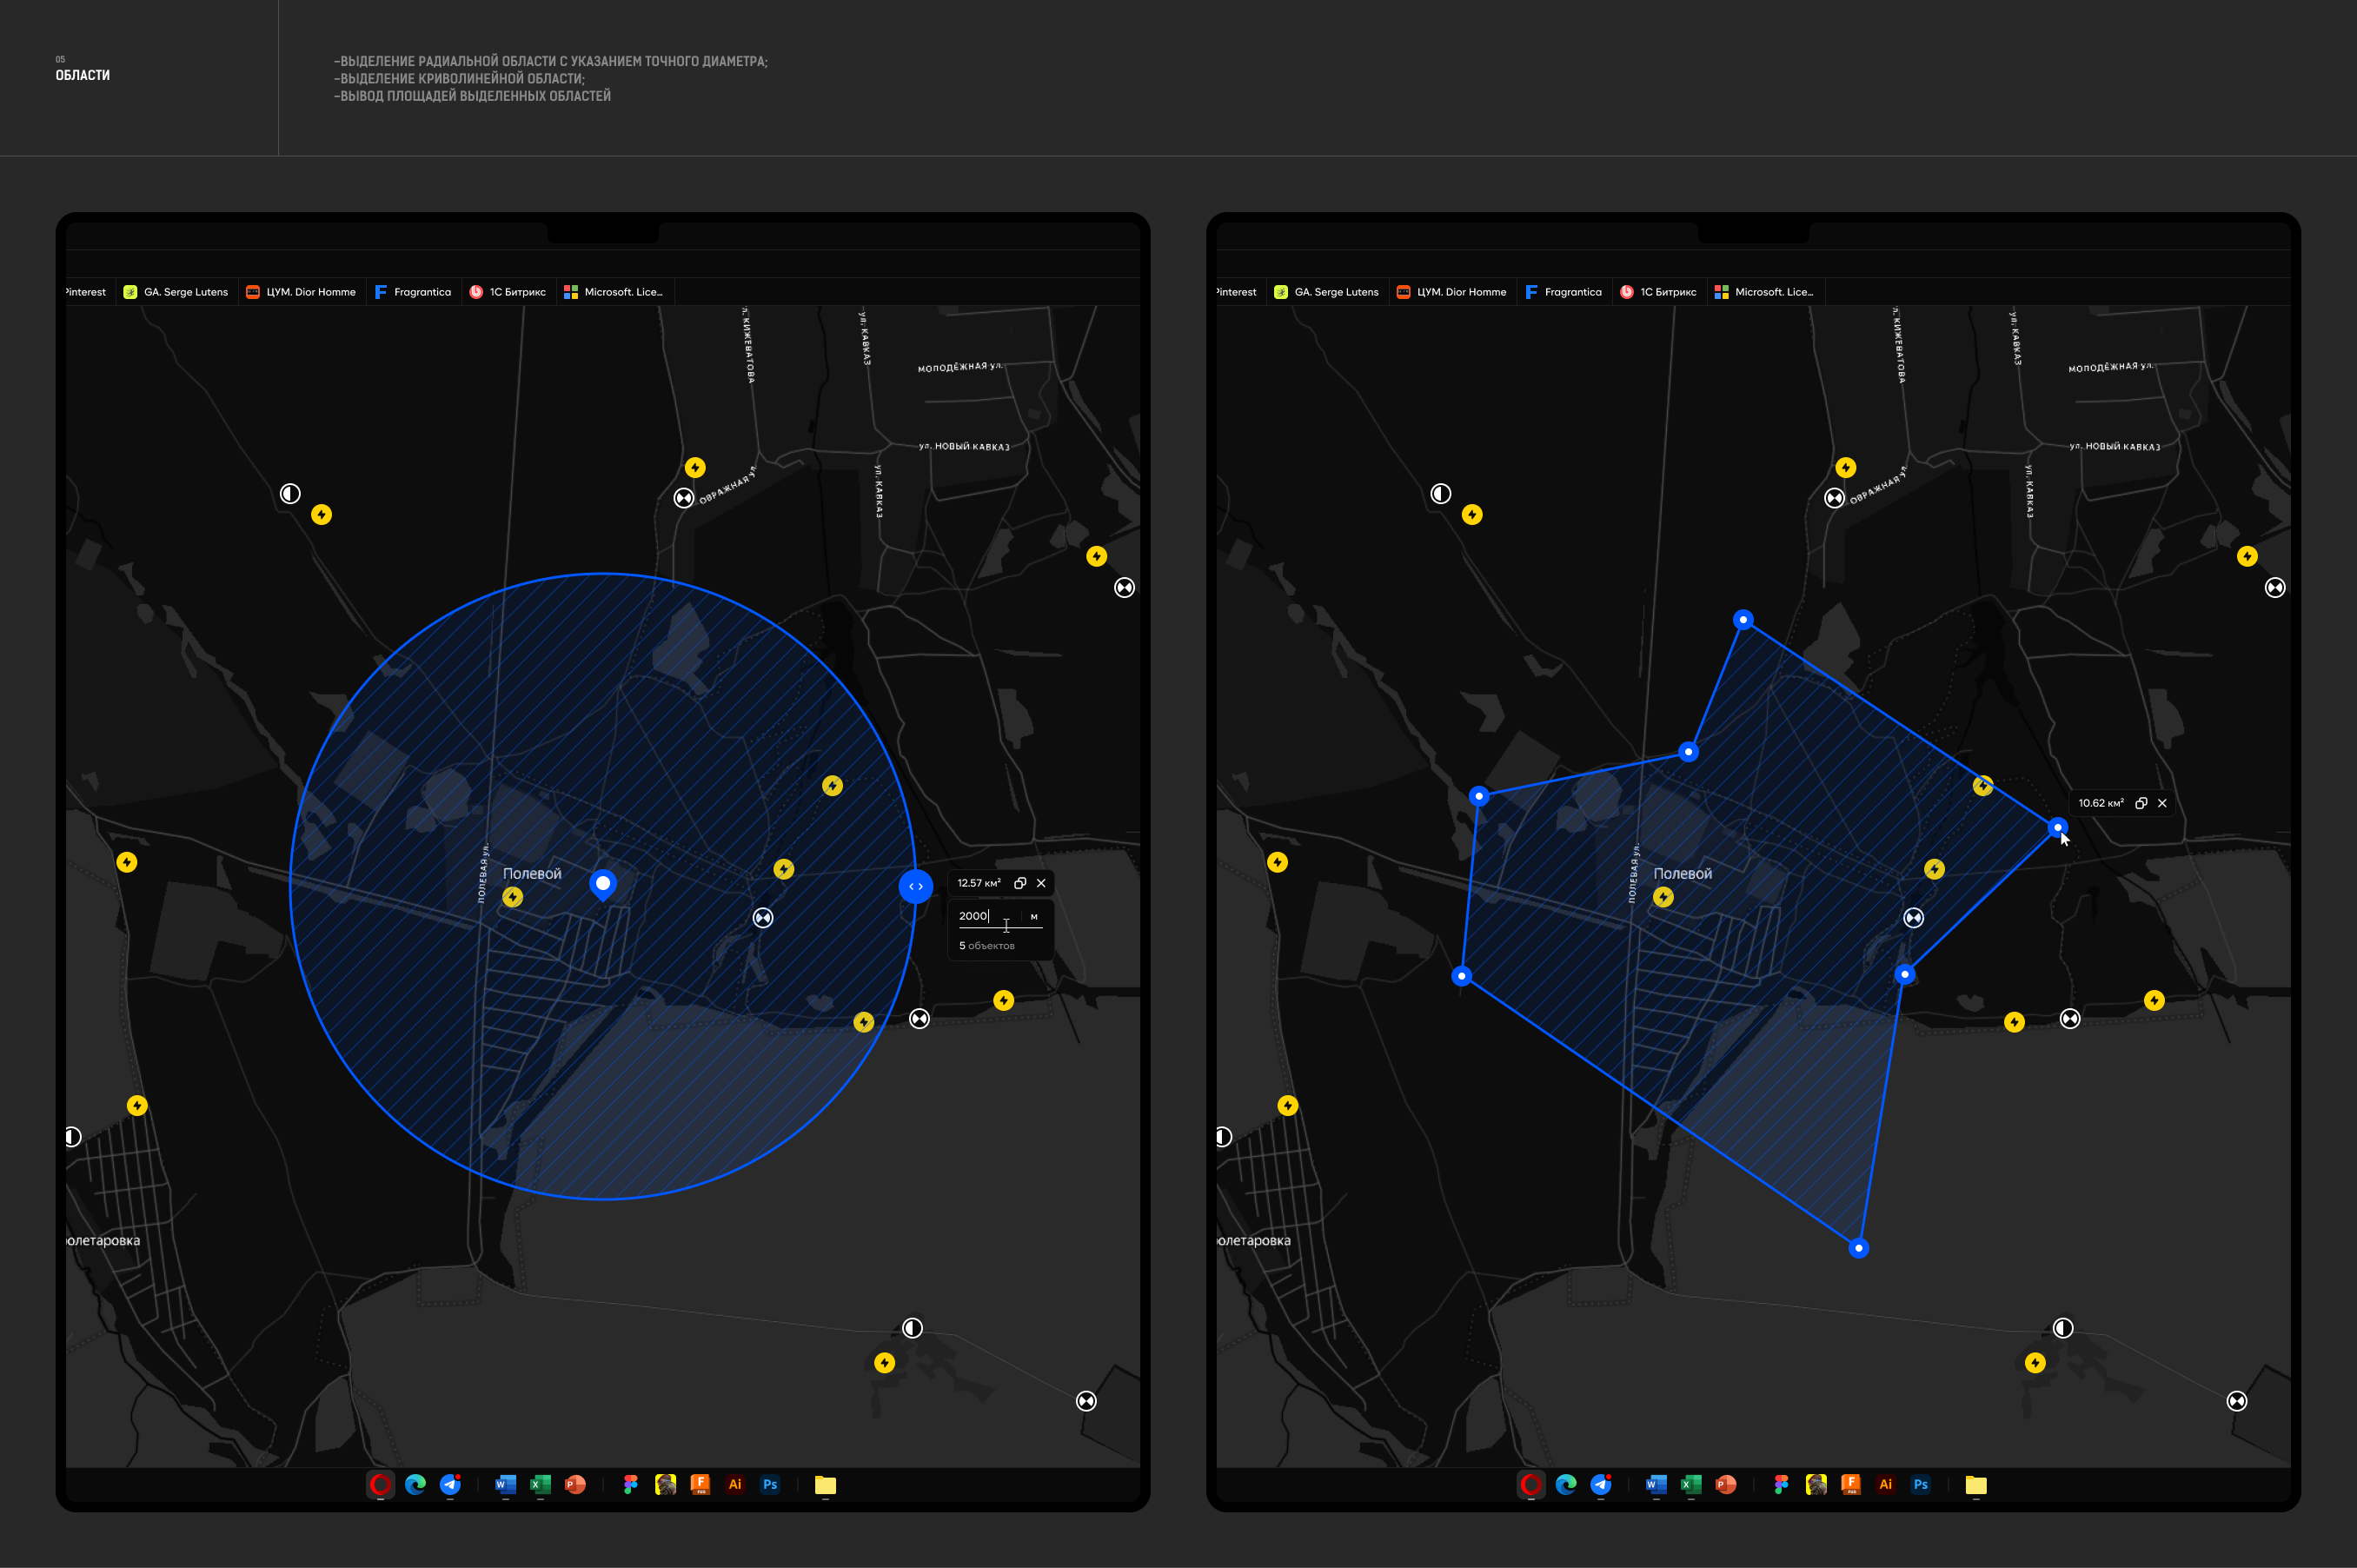The width and height of the screenshot is (2357, 1568).
Task: Click the topmost polygon vertex point
Action: pos(1743,620)
